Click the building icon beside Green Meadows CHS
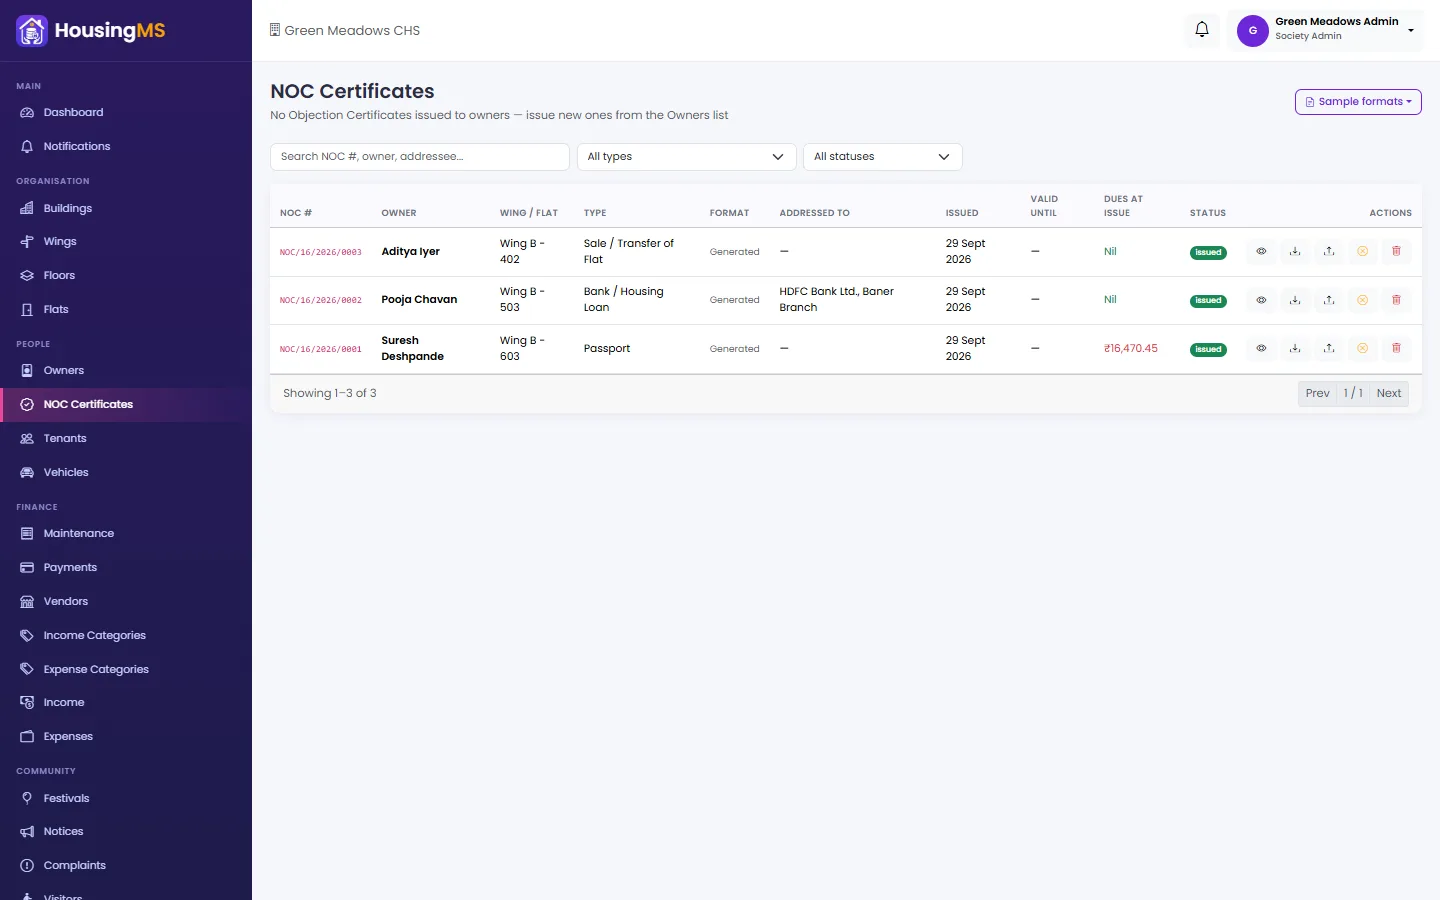The width and height of the screenshot is (1440, 900). pyautogui.click(x=275, y=30)
